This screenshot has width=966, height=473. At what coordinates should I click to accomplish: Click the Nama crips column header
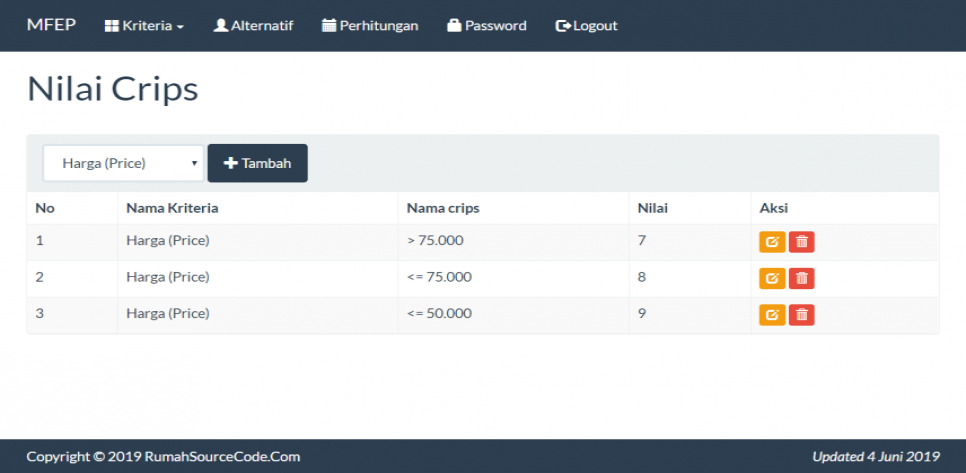(x=443, y=208)
